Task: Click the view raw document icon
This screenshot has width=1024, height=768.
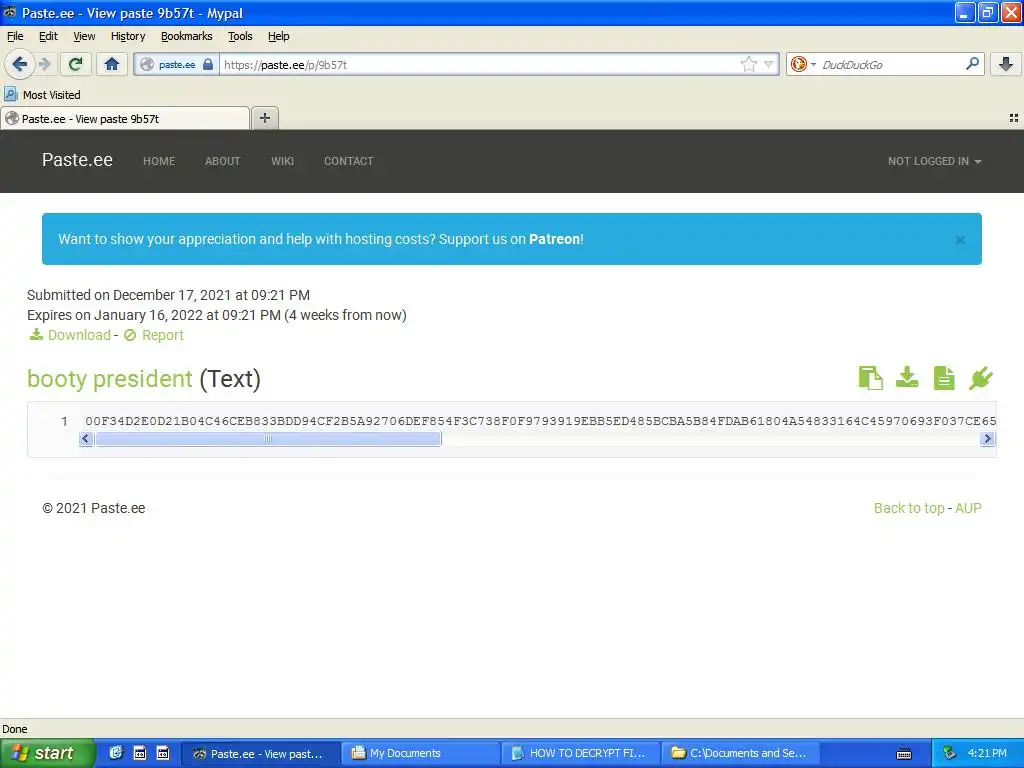Action: [944, 378]
